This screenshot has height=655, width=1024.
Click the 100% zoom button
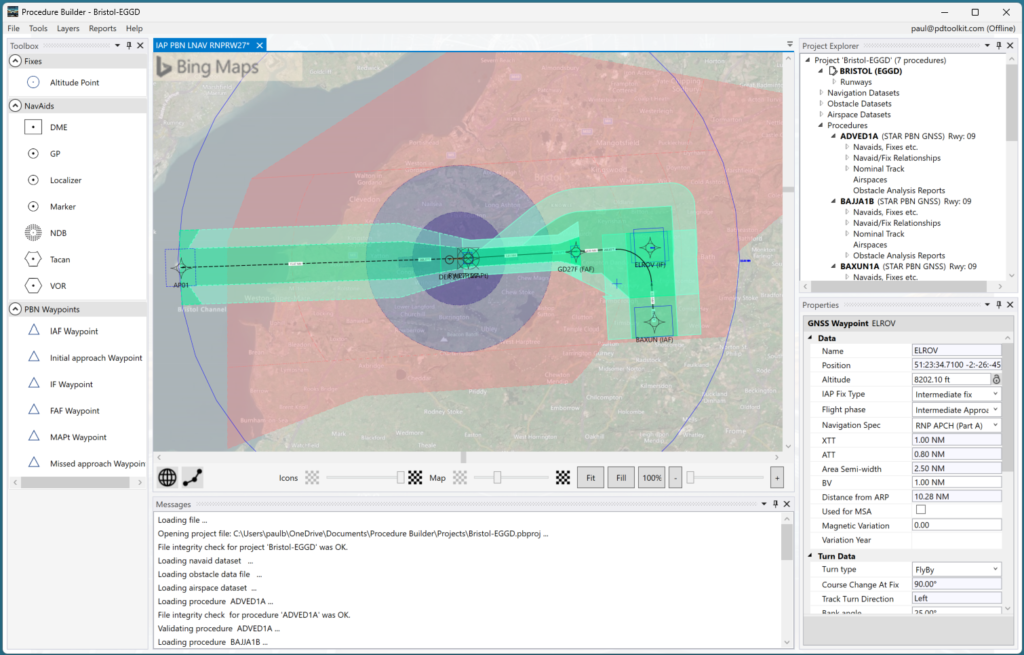pyautogui.click(x=652, y=477)
